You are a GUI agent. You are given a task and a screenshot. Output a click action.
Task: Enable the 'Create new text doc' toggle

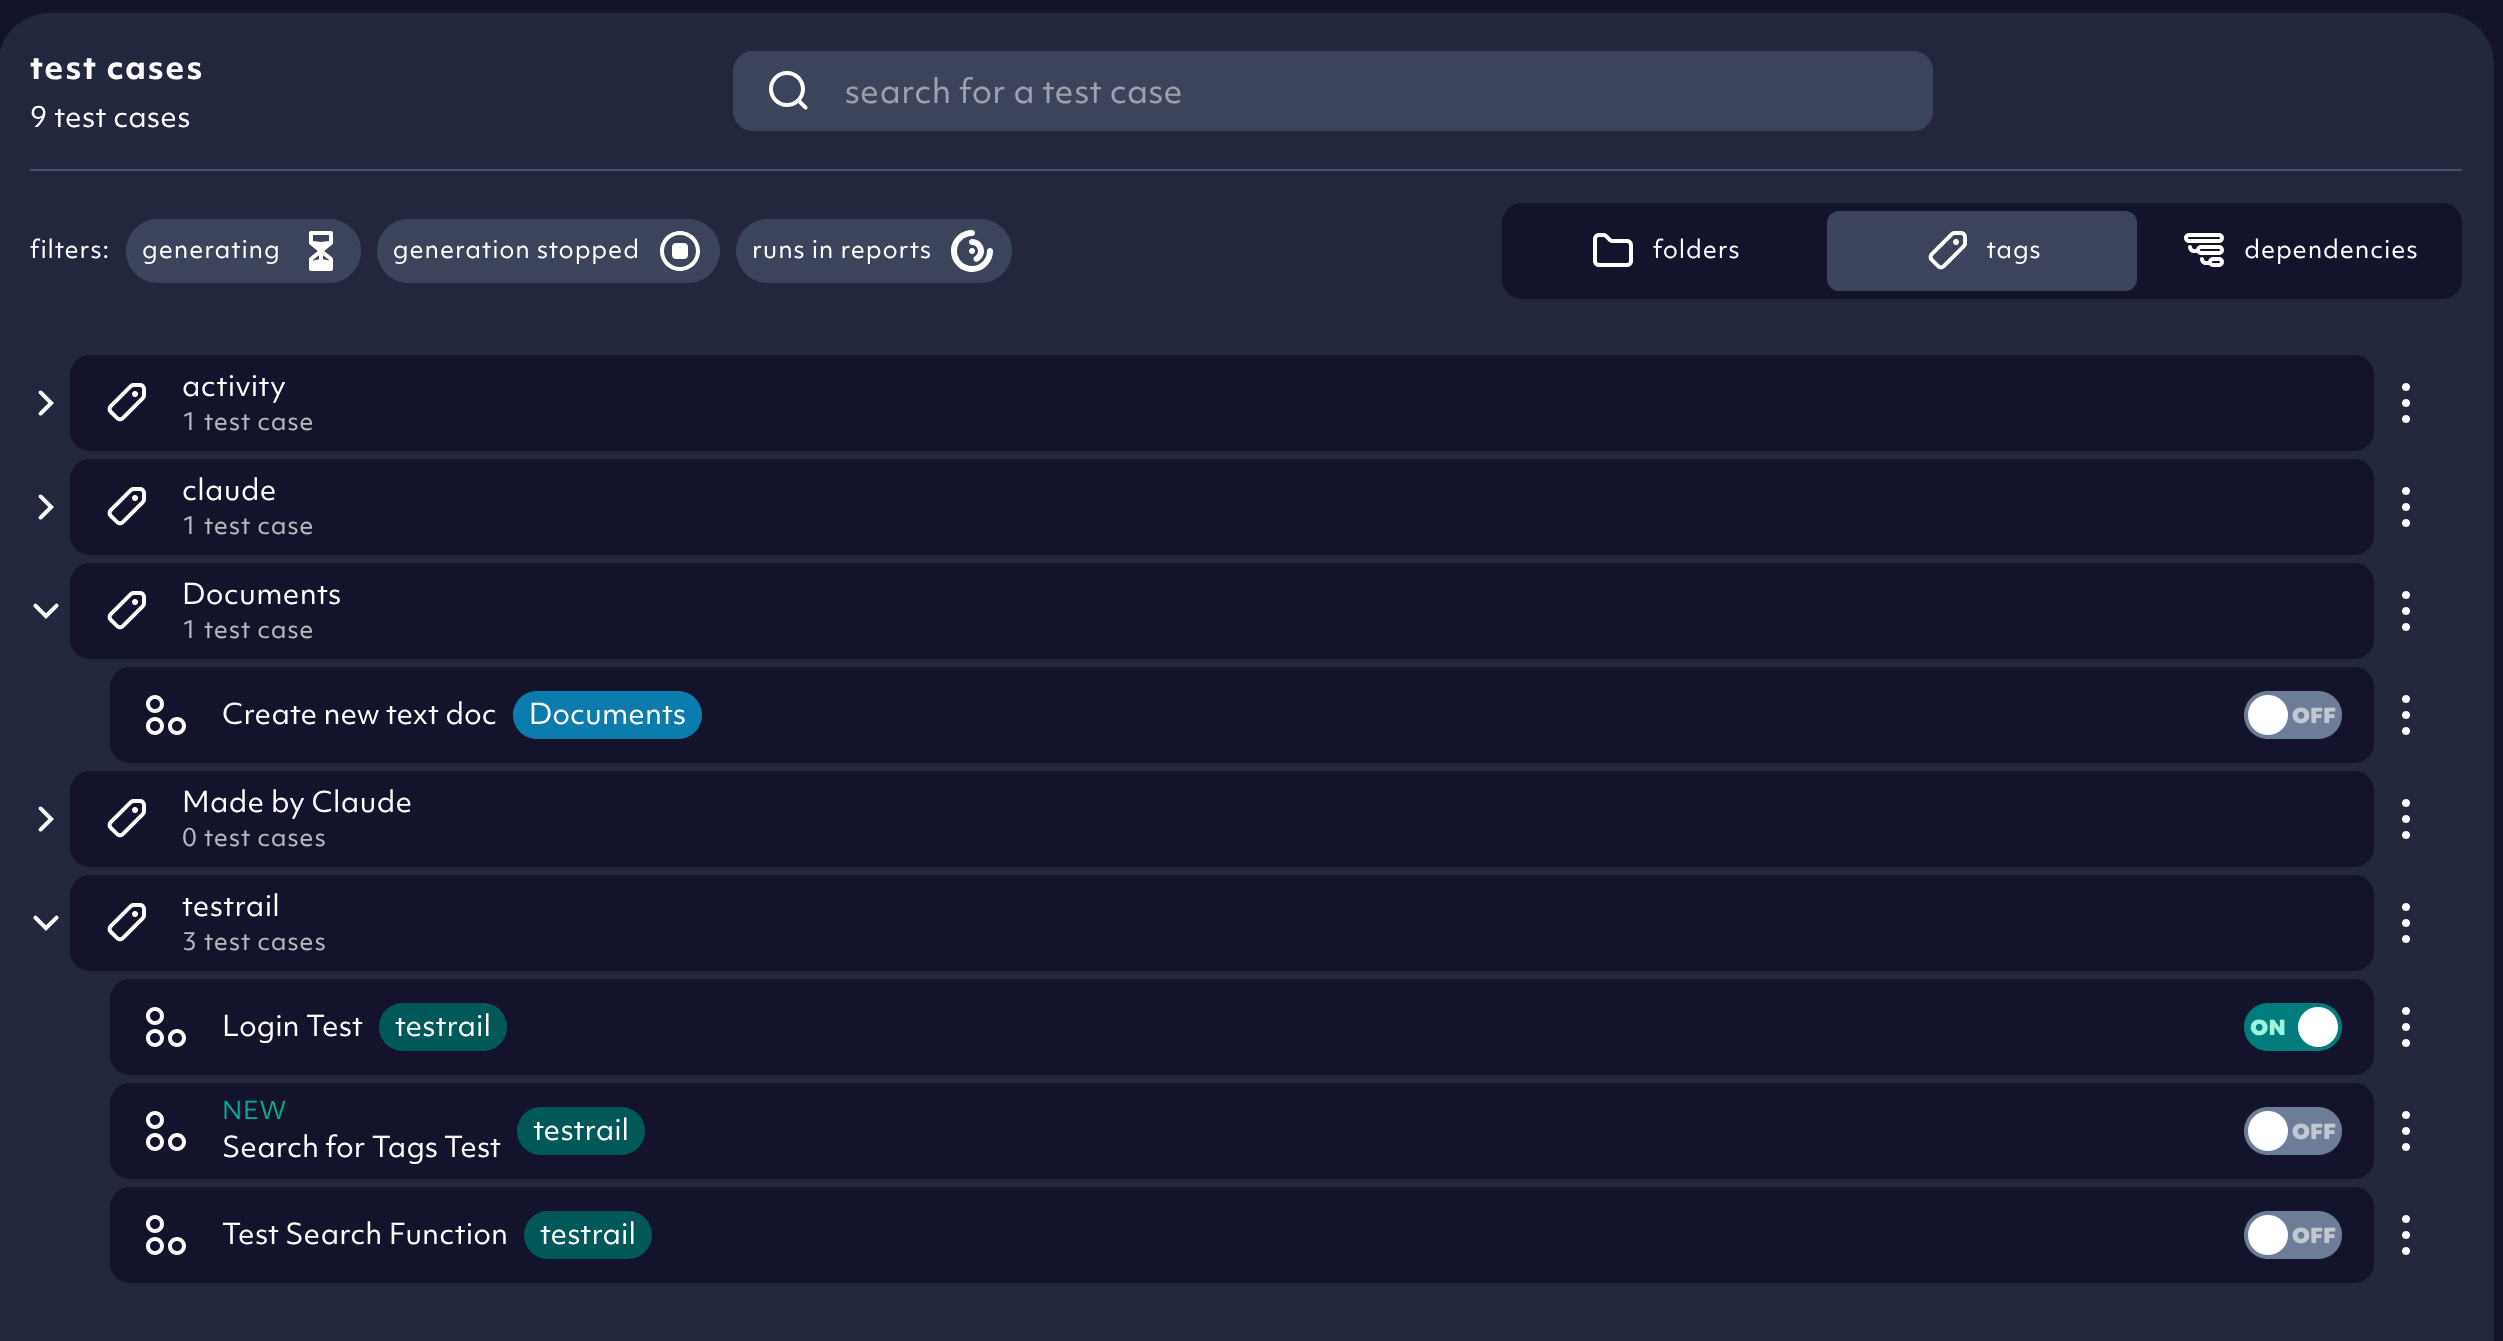2293,715
